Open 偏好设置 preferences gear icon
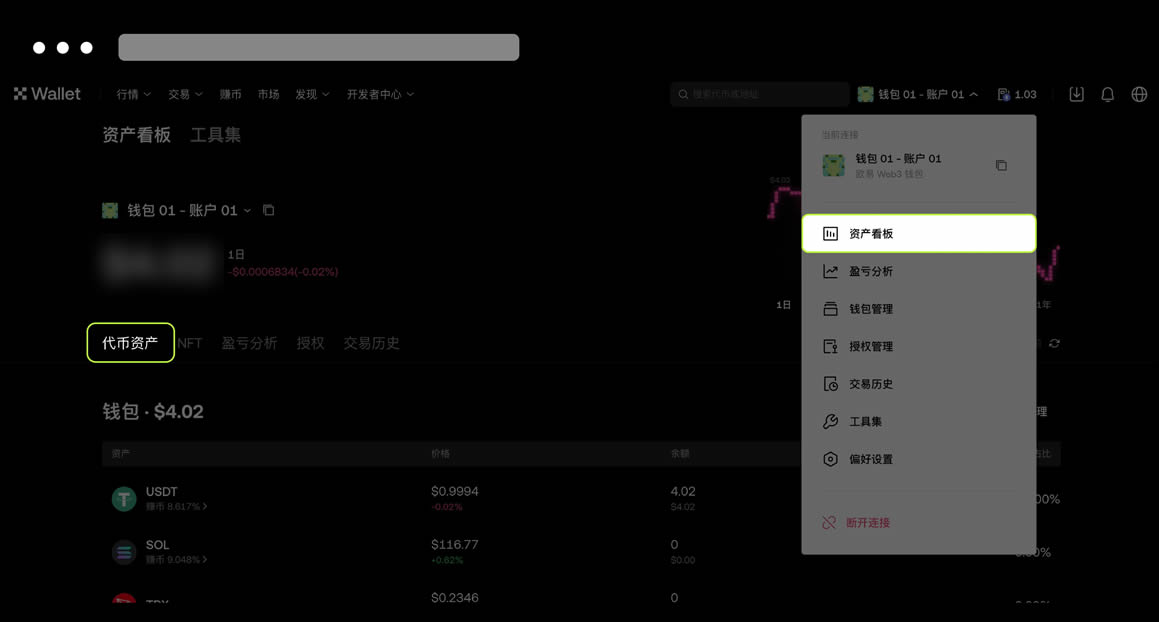1159x622 pixels. pyautogui.click(x=830, y=459)
